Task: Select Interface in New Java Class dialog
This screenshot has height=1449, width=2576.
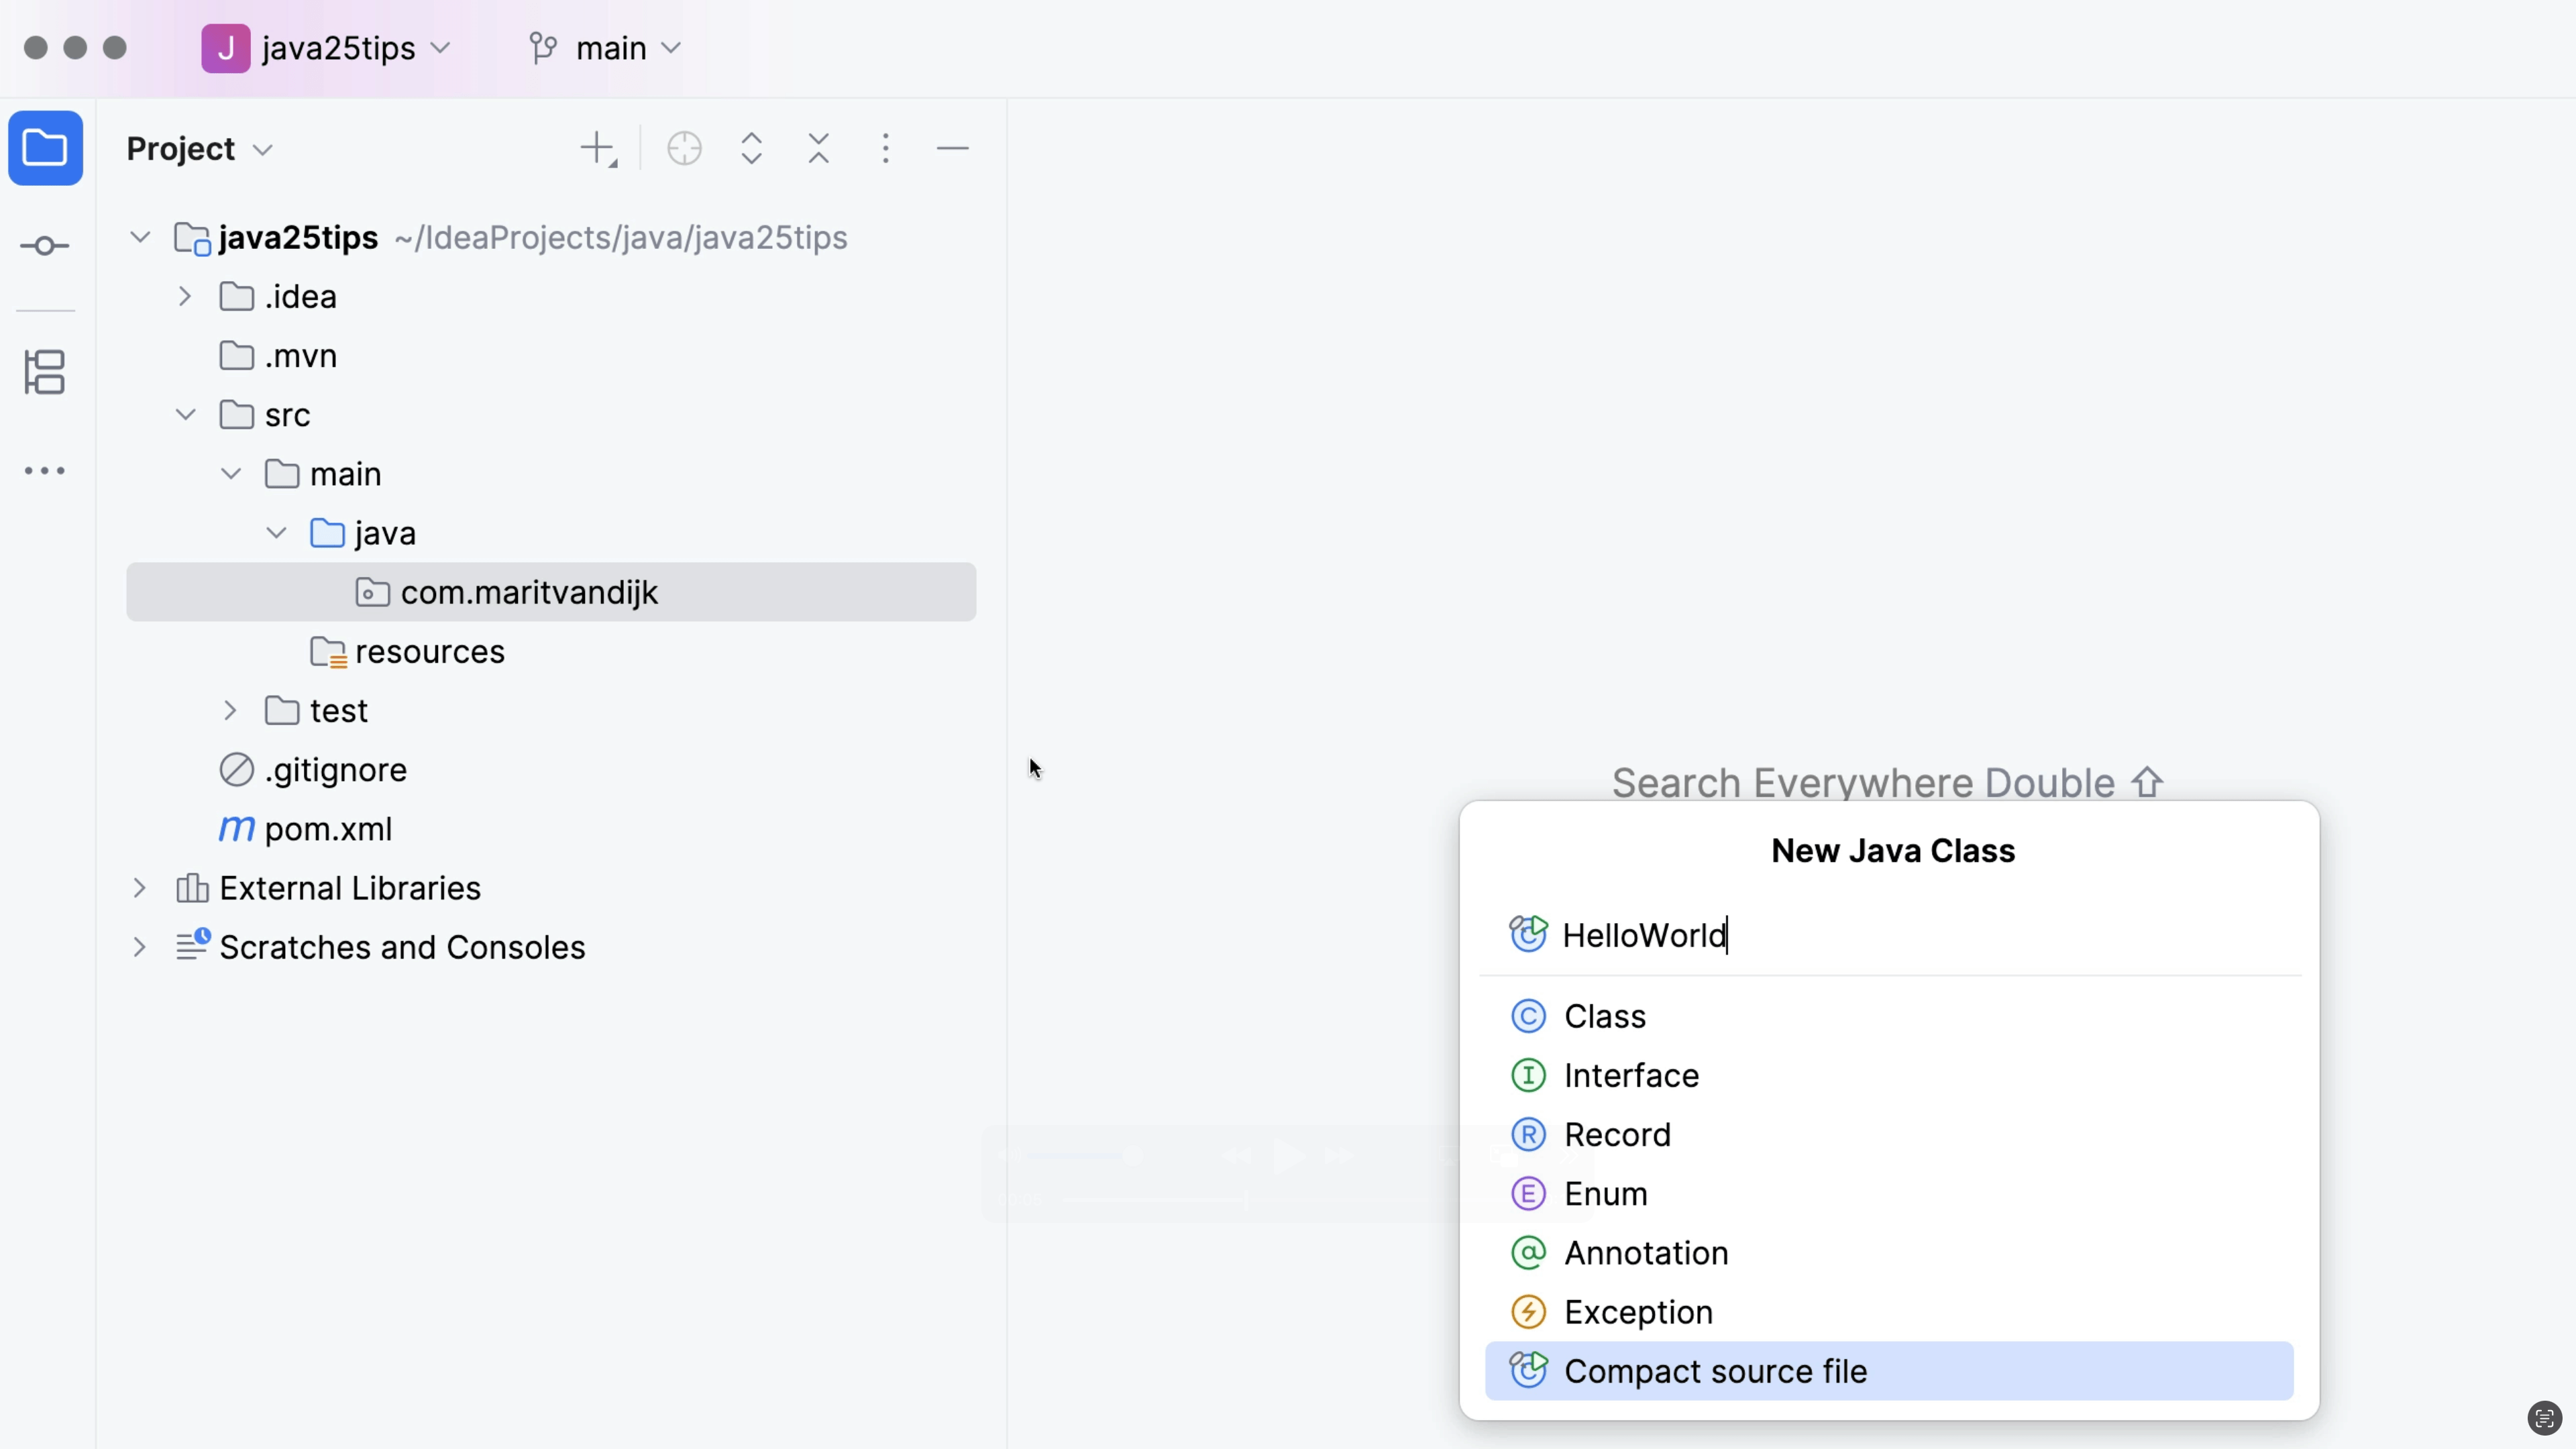Action: 1630,1075
